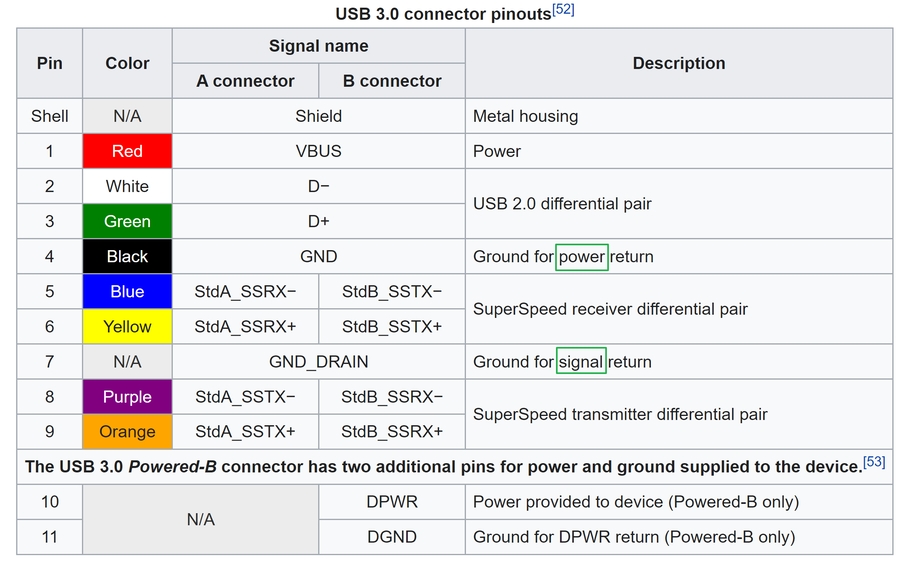The image size is (900, 564).
Task: Select the VBUS signal name cell
Action: [318, 151]
